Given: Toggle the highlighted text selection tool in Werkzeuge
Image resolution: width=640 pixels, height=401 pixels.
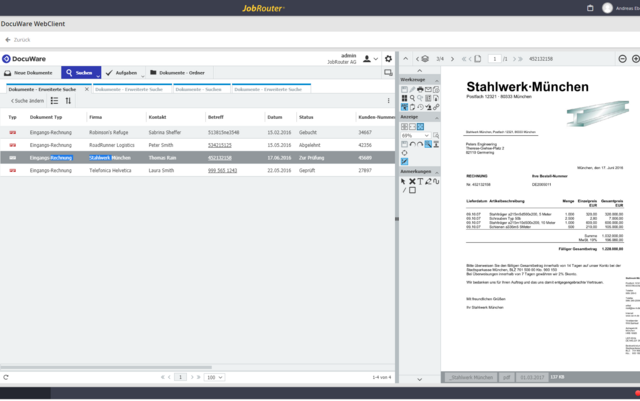Looking at the screenshot, I should click(x=404, y=107).
